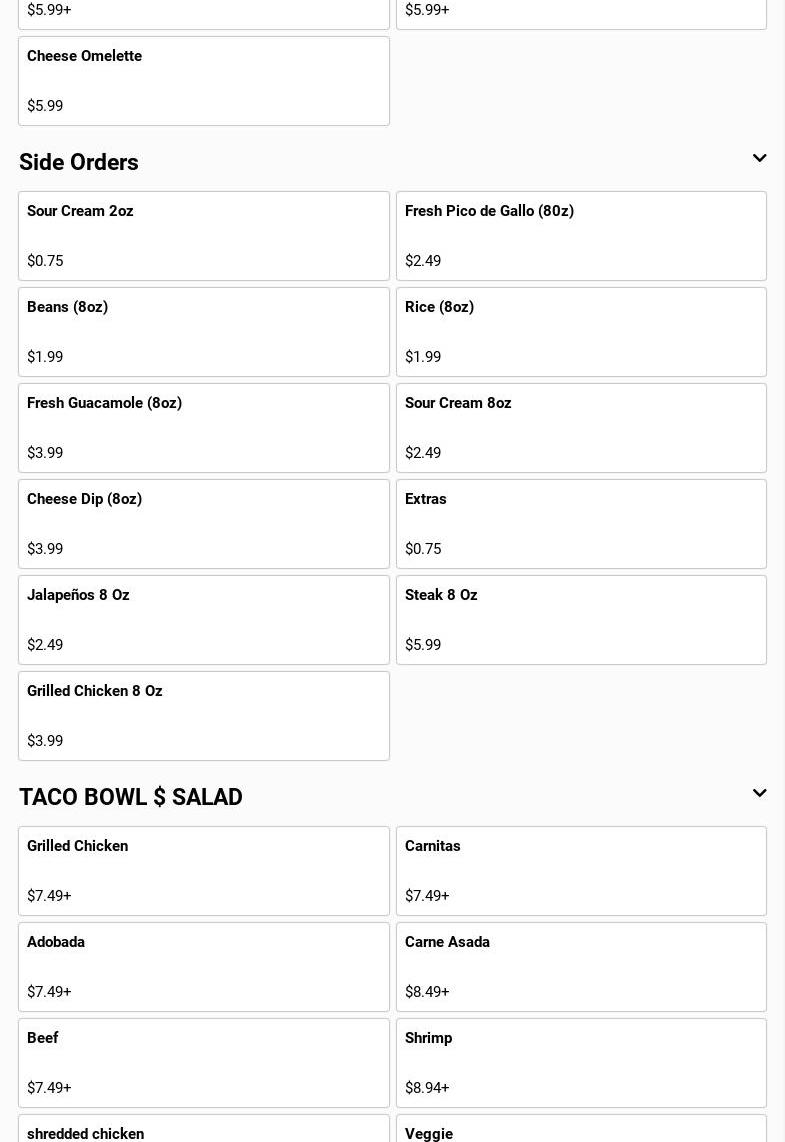This screenshot has height=1142, width=785.
Task: Open the Extras item card
Action: [581, 524]
